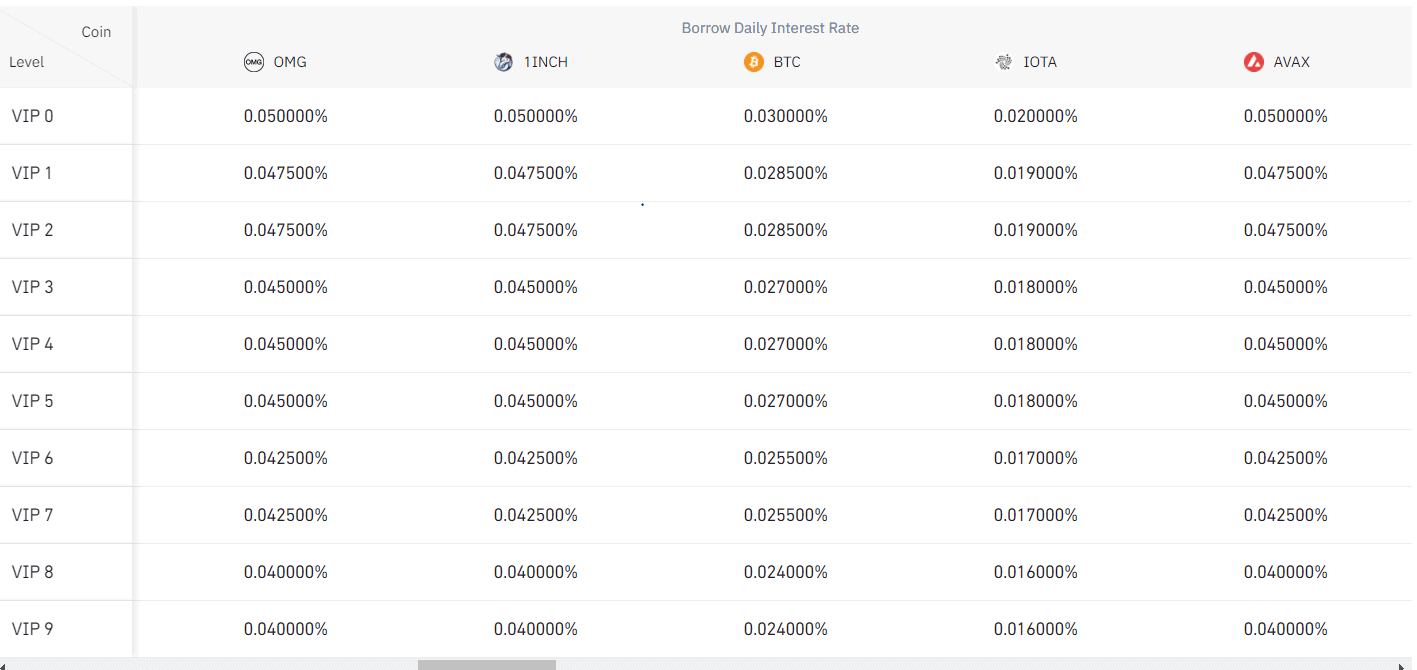The width and height of the screenshot is (1417, 670).
Task: Click the VIP 7 level label
Action: pos(33,515)
